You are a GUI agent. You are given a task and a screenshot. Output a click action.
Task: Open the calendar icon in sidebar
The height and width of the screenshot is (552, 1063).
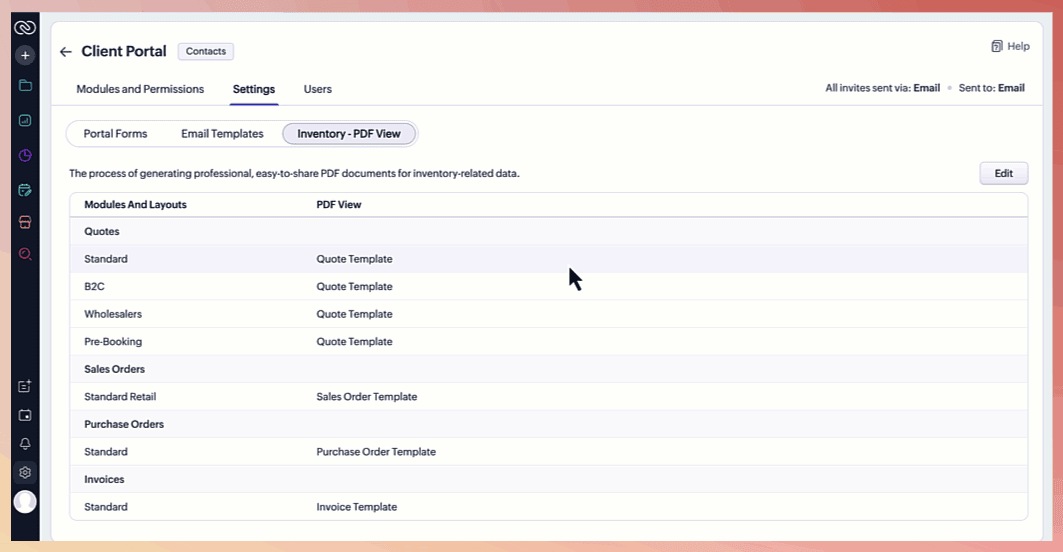tap(25, 190)
